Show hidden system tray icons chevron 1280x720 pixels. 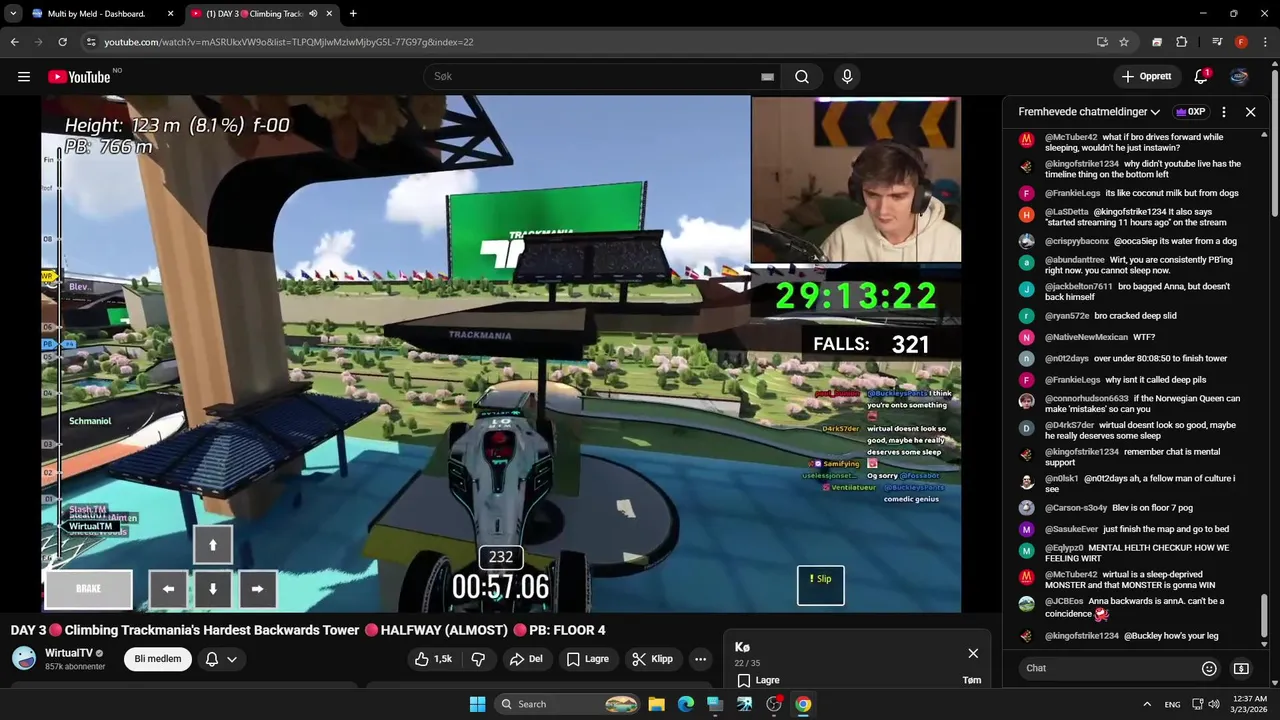pyautogui.click(x=1146, y=704)
